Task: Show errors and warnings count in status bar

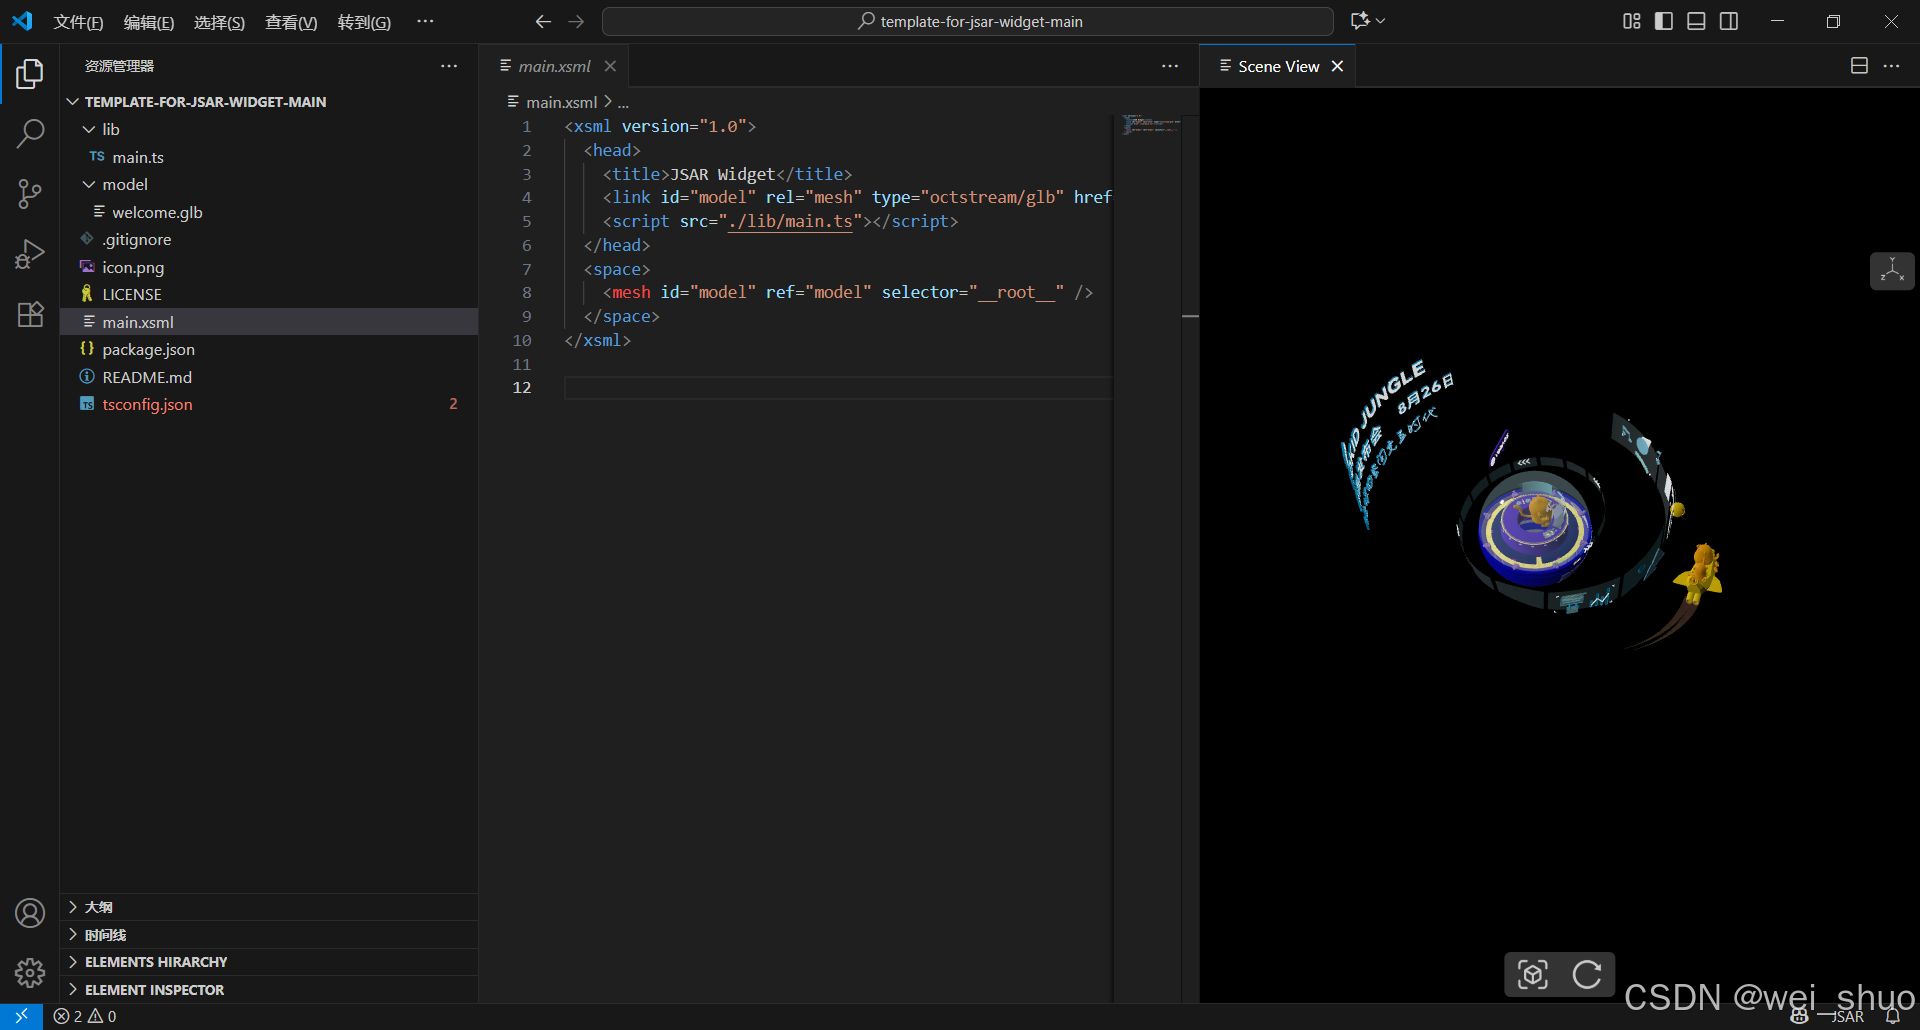Action: 85,1016
